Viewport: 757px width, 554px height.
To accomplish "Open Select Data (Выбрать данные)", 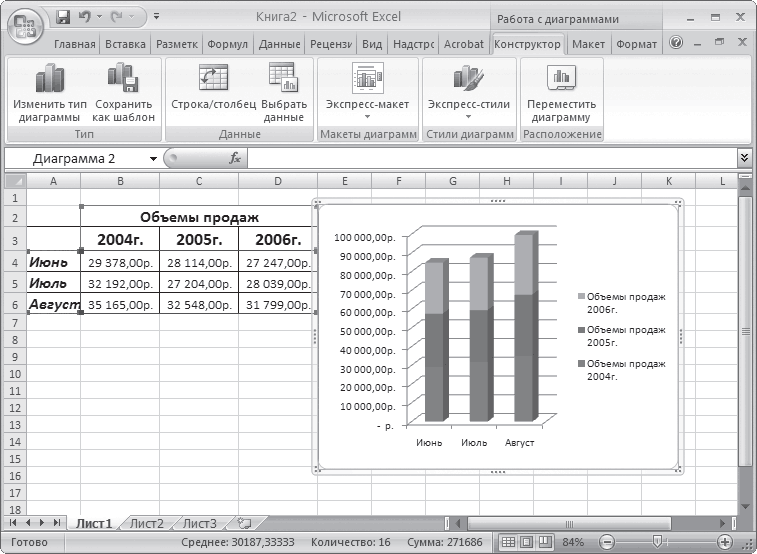I will click(x=284, y=94).
